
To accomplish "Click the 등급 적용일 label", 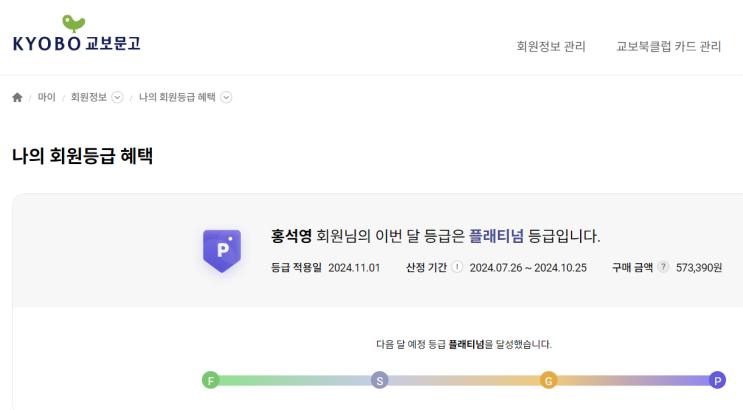I will pyautogui.click(x=296, y=268).
